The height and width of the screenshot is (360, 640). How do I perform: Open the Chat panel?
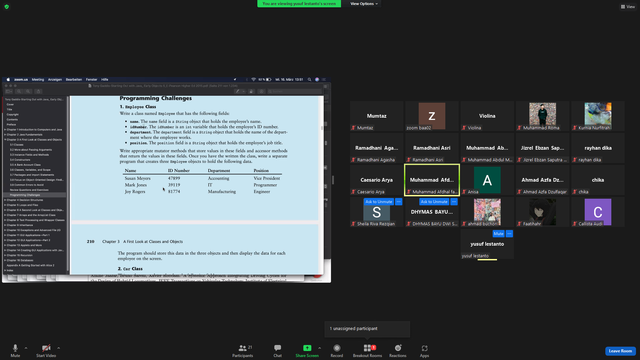[x=278, y=350]
